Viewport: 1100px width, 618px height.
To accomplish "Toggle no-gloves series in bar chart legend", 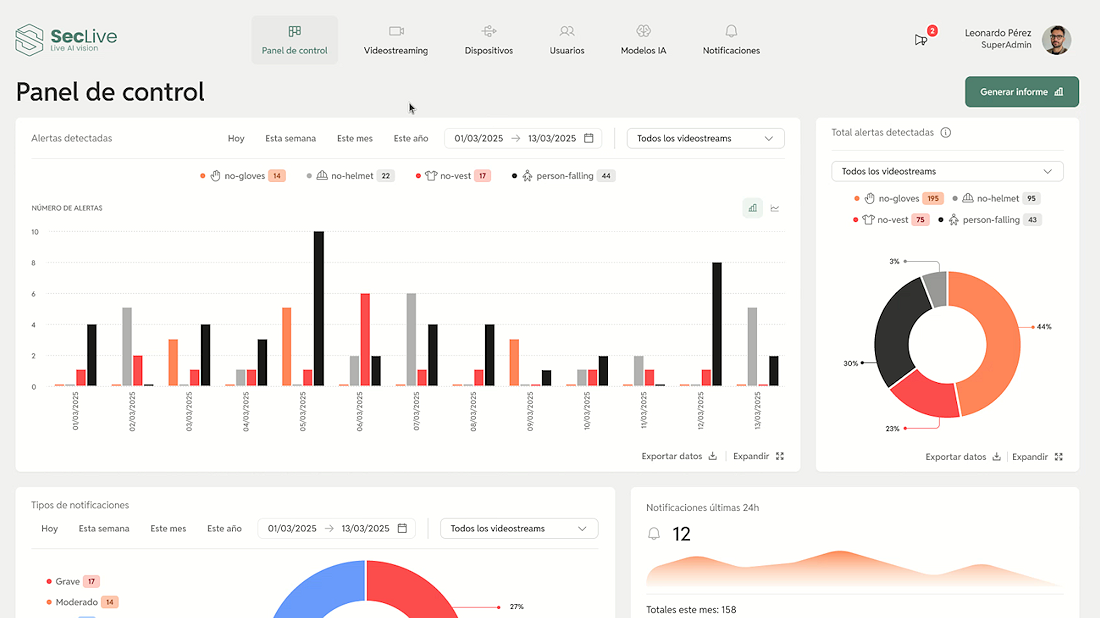I will click(243, 176).
